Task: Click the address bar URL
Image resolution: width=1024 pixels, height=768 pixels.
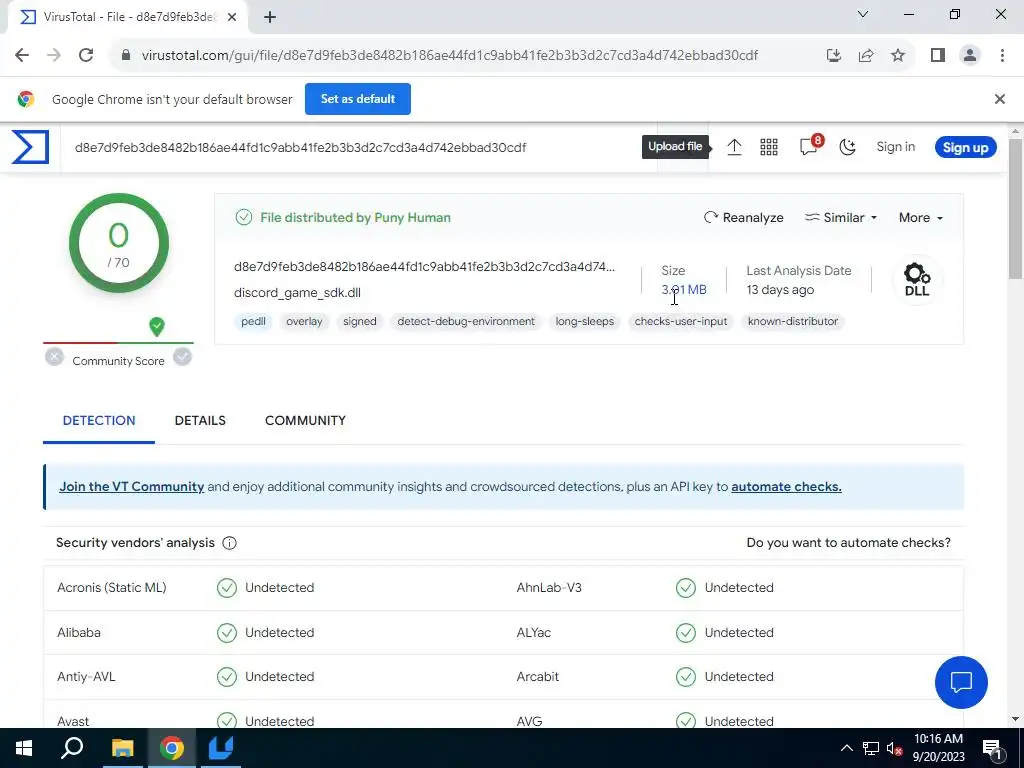Action: click(x=450, y=56)
